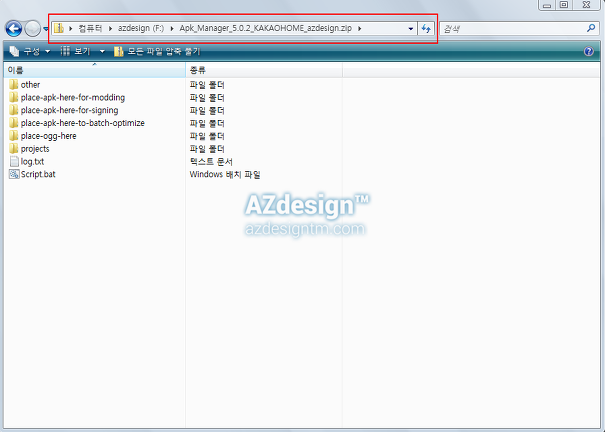Select place-apk-here-for-modding folder icon
Screen dimensions: 605x432
pos(14,97)
